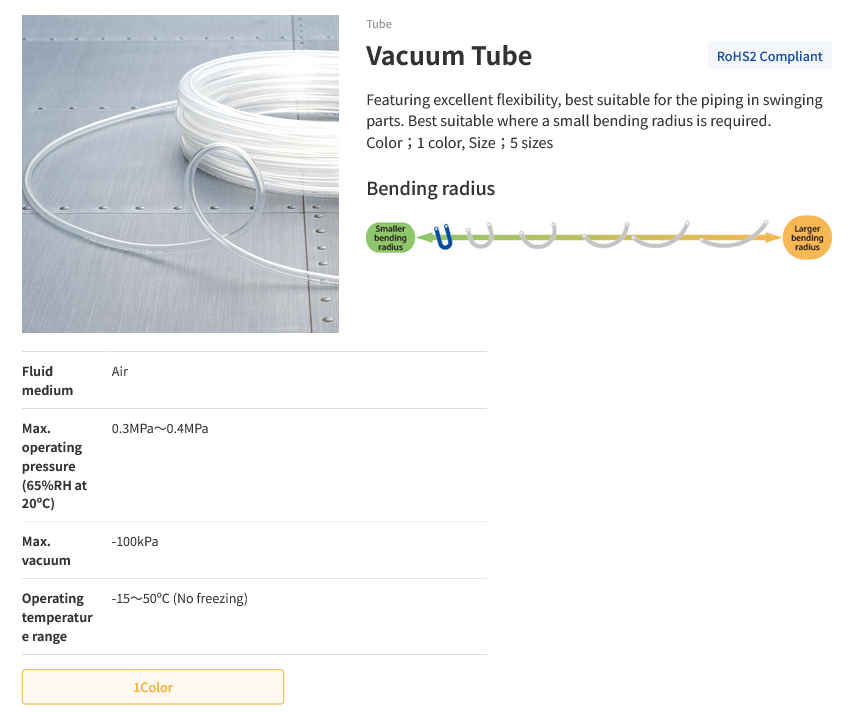
Task: Open the 1Color selection
Action: [152, 687]
